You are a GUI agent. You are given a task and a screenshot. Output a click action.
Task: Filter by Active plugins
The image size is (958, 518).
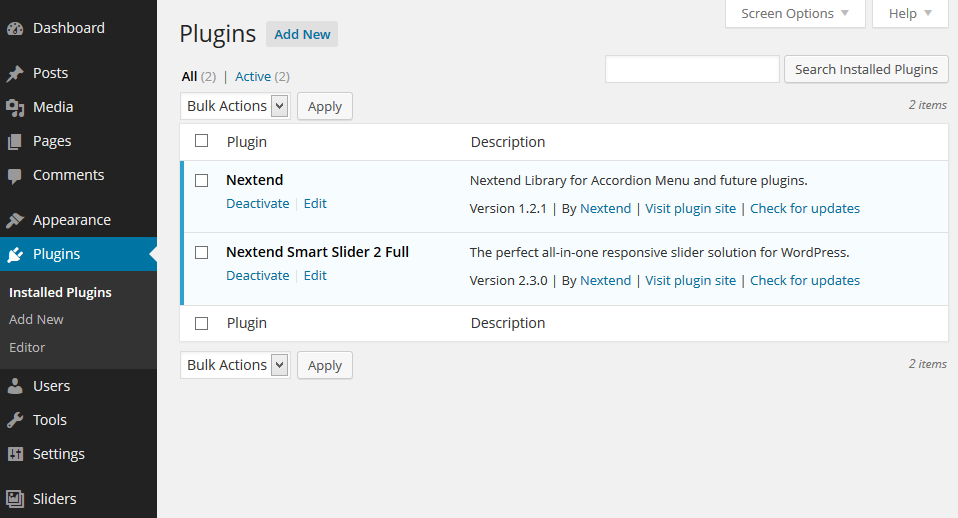point(253,76)
